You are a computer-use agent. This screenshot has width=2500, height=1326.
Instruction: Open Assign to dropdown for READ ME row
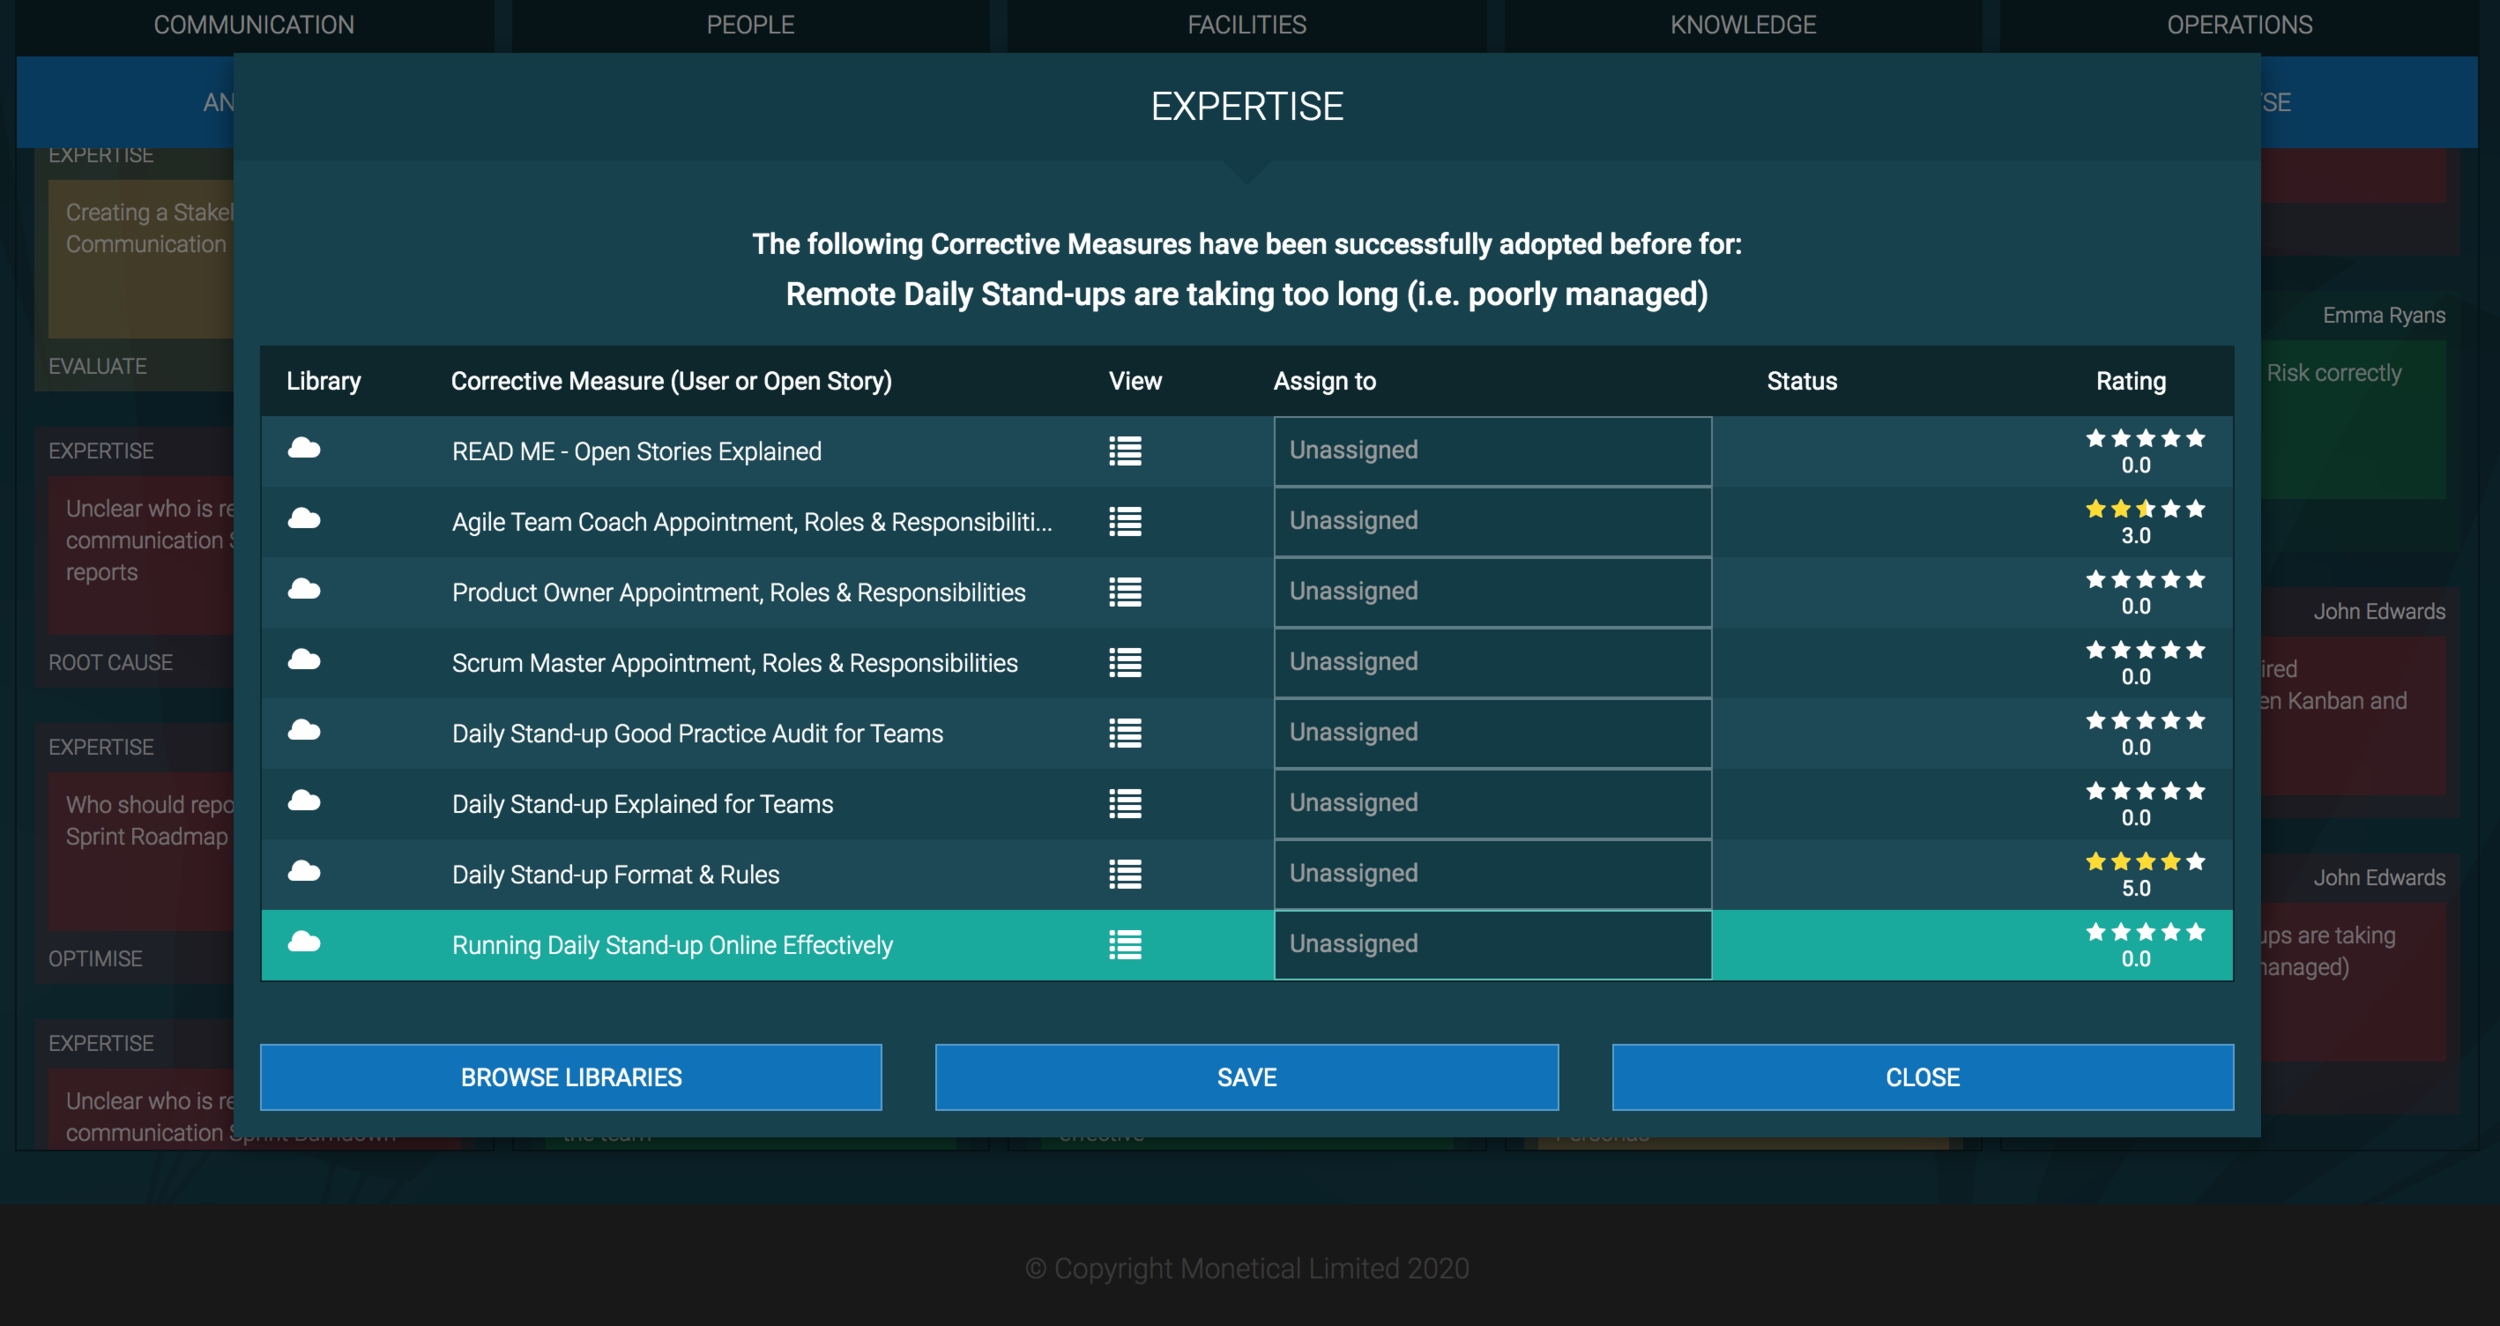click(1492, 451)
